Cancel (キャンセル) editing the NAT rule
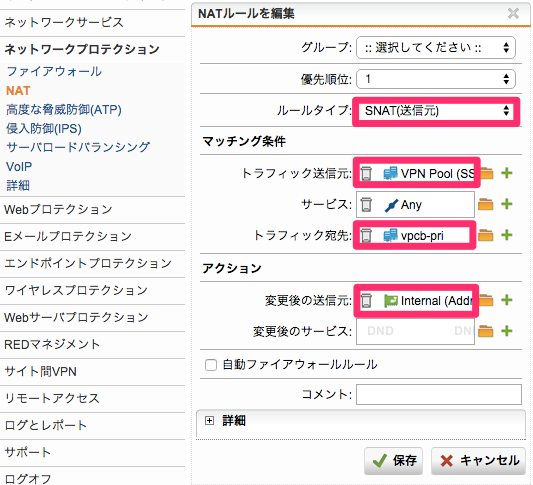The image size is (533, 485). pos(478,461)
